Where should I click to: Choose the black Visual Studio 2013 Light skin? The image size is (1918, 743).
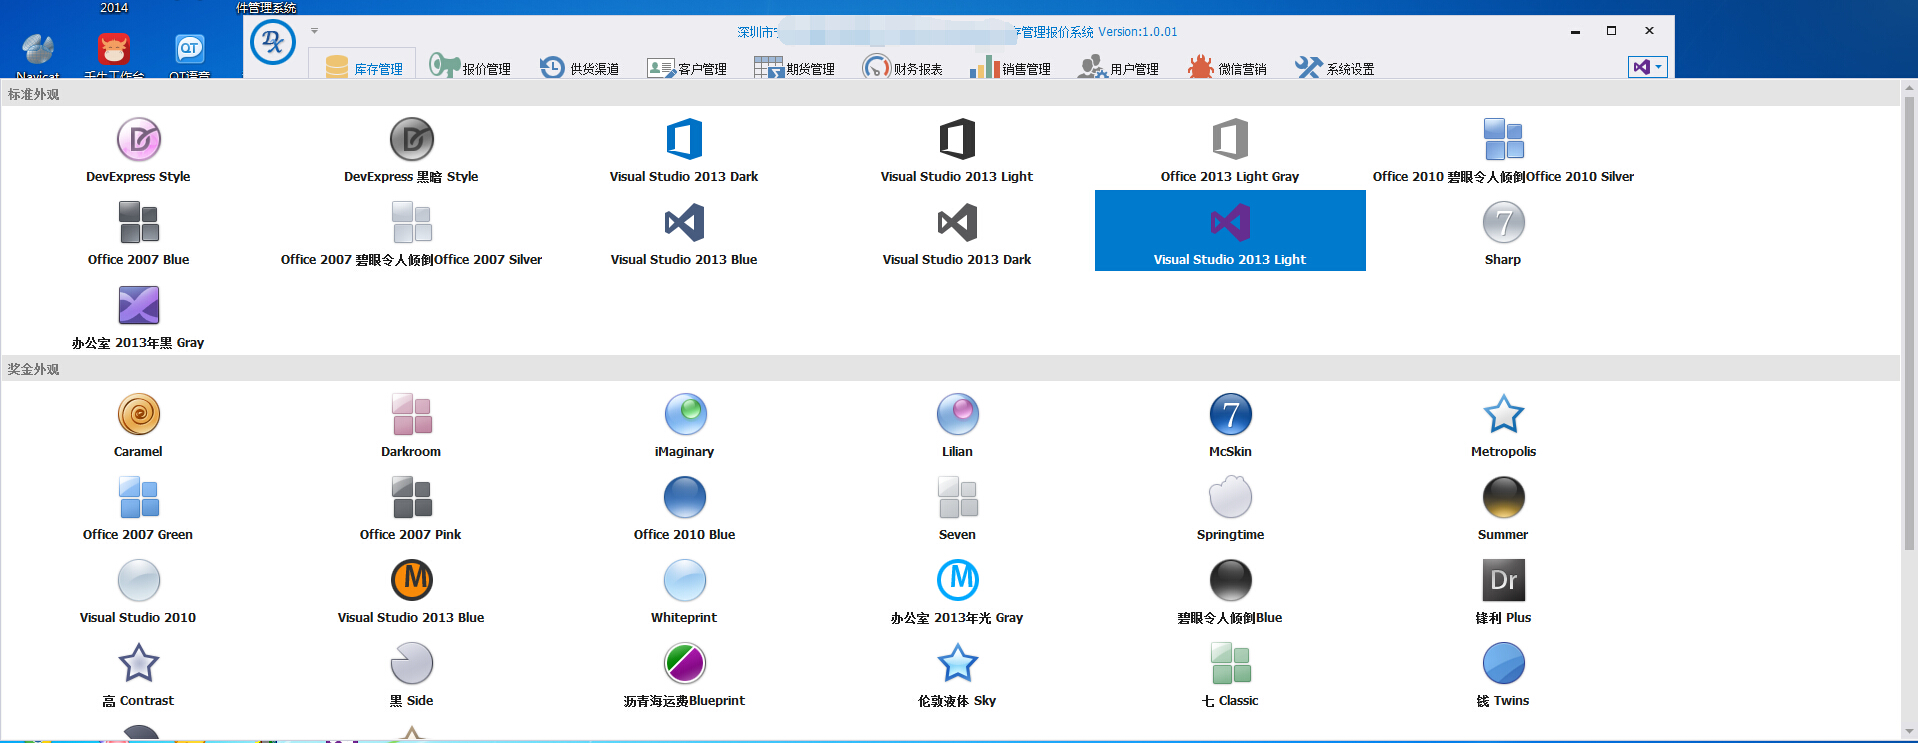tap(957, 149)
